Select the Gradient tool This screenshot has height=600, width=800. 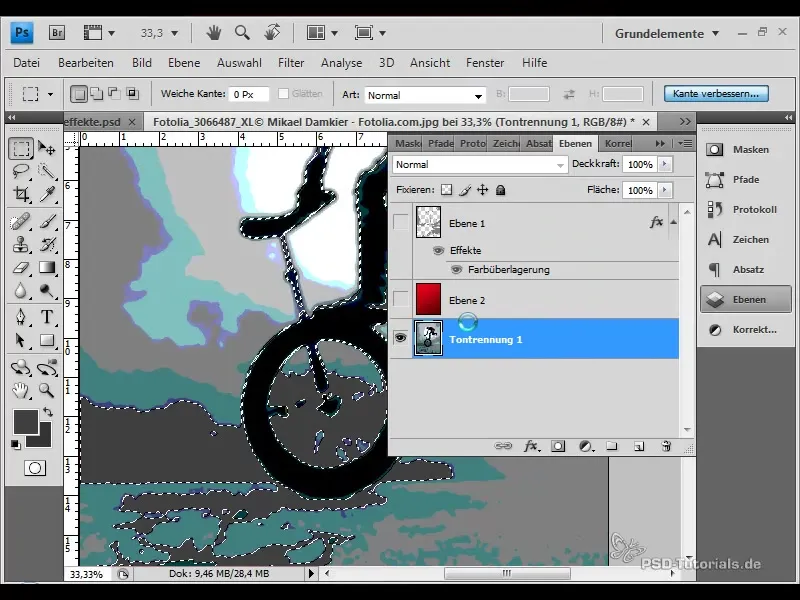[x=46, y=267]
